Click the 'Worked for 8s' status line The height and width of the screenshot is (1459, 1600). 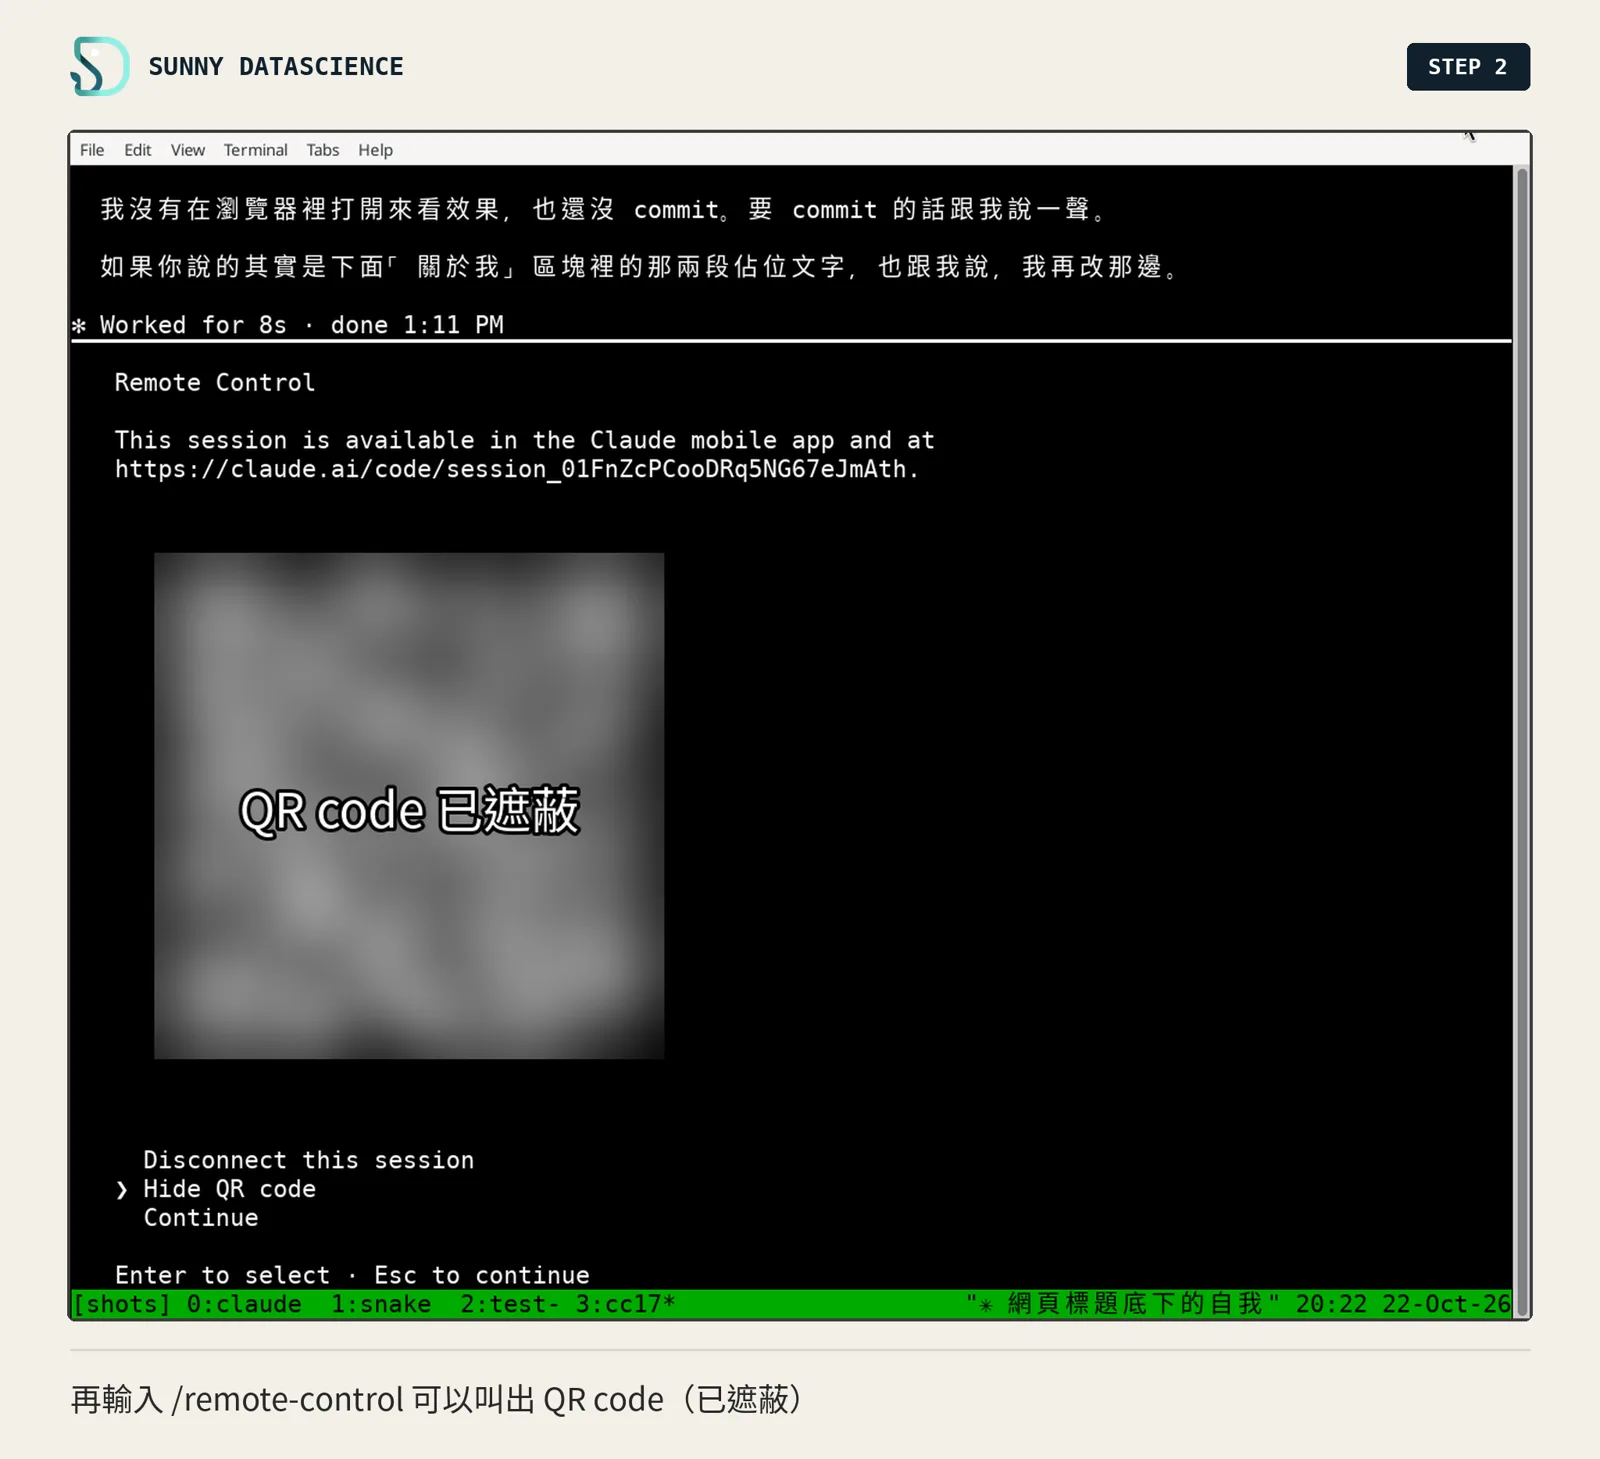click(x=288, y=325)
